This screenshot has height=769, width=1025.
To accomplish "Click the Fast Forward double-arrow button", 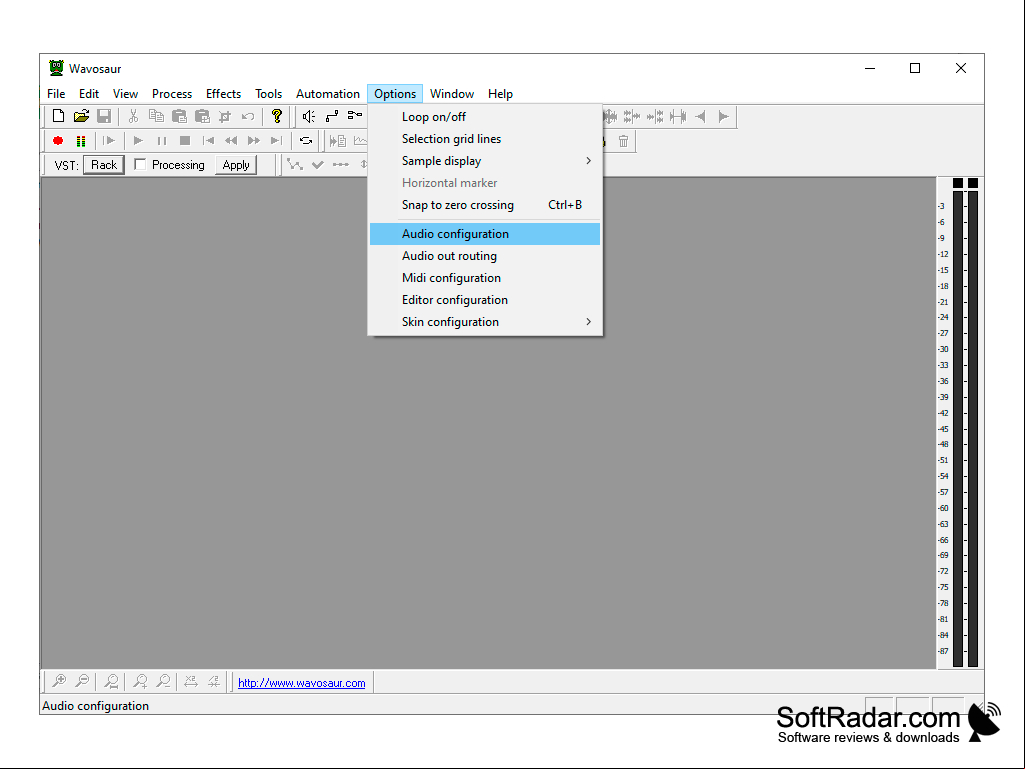I will pos(254,141).
